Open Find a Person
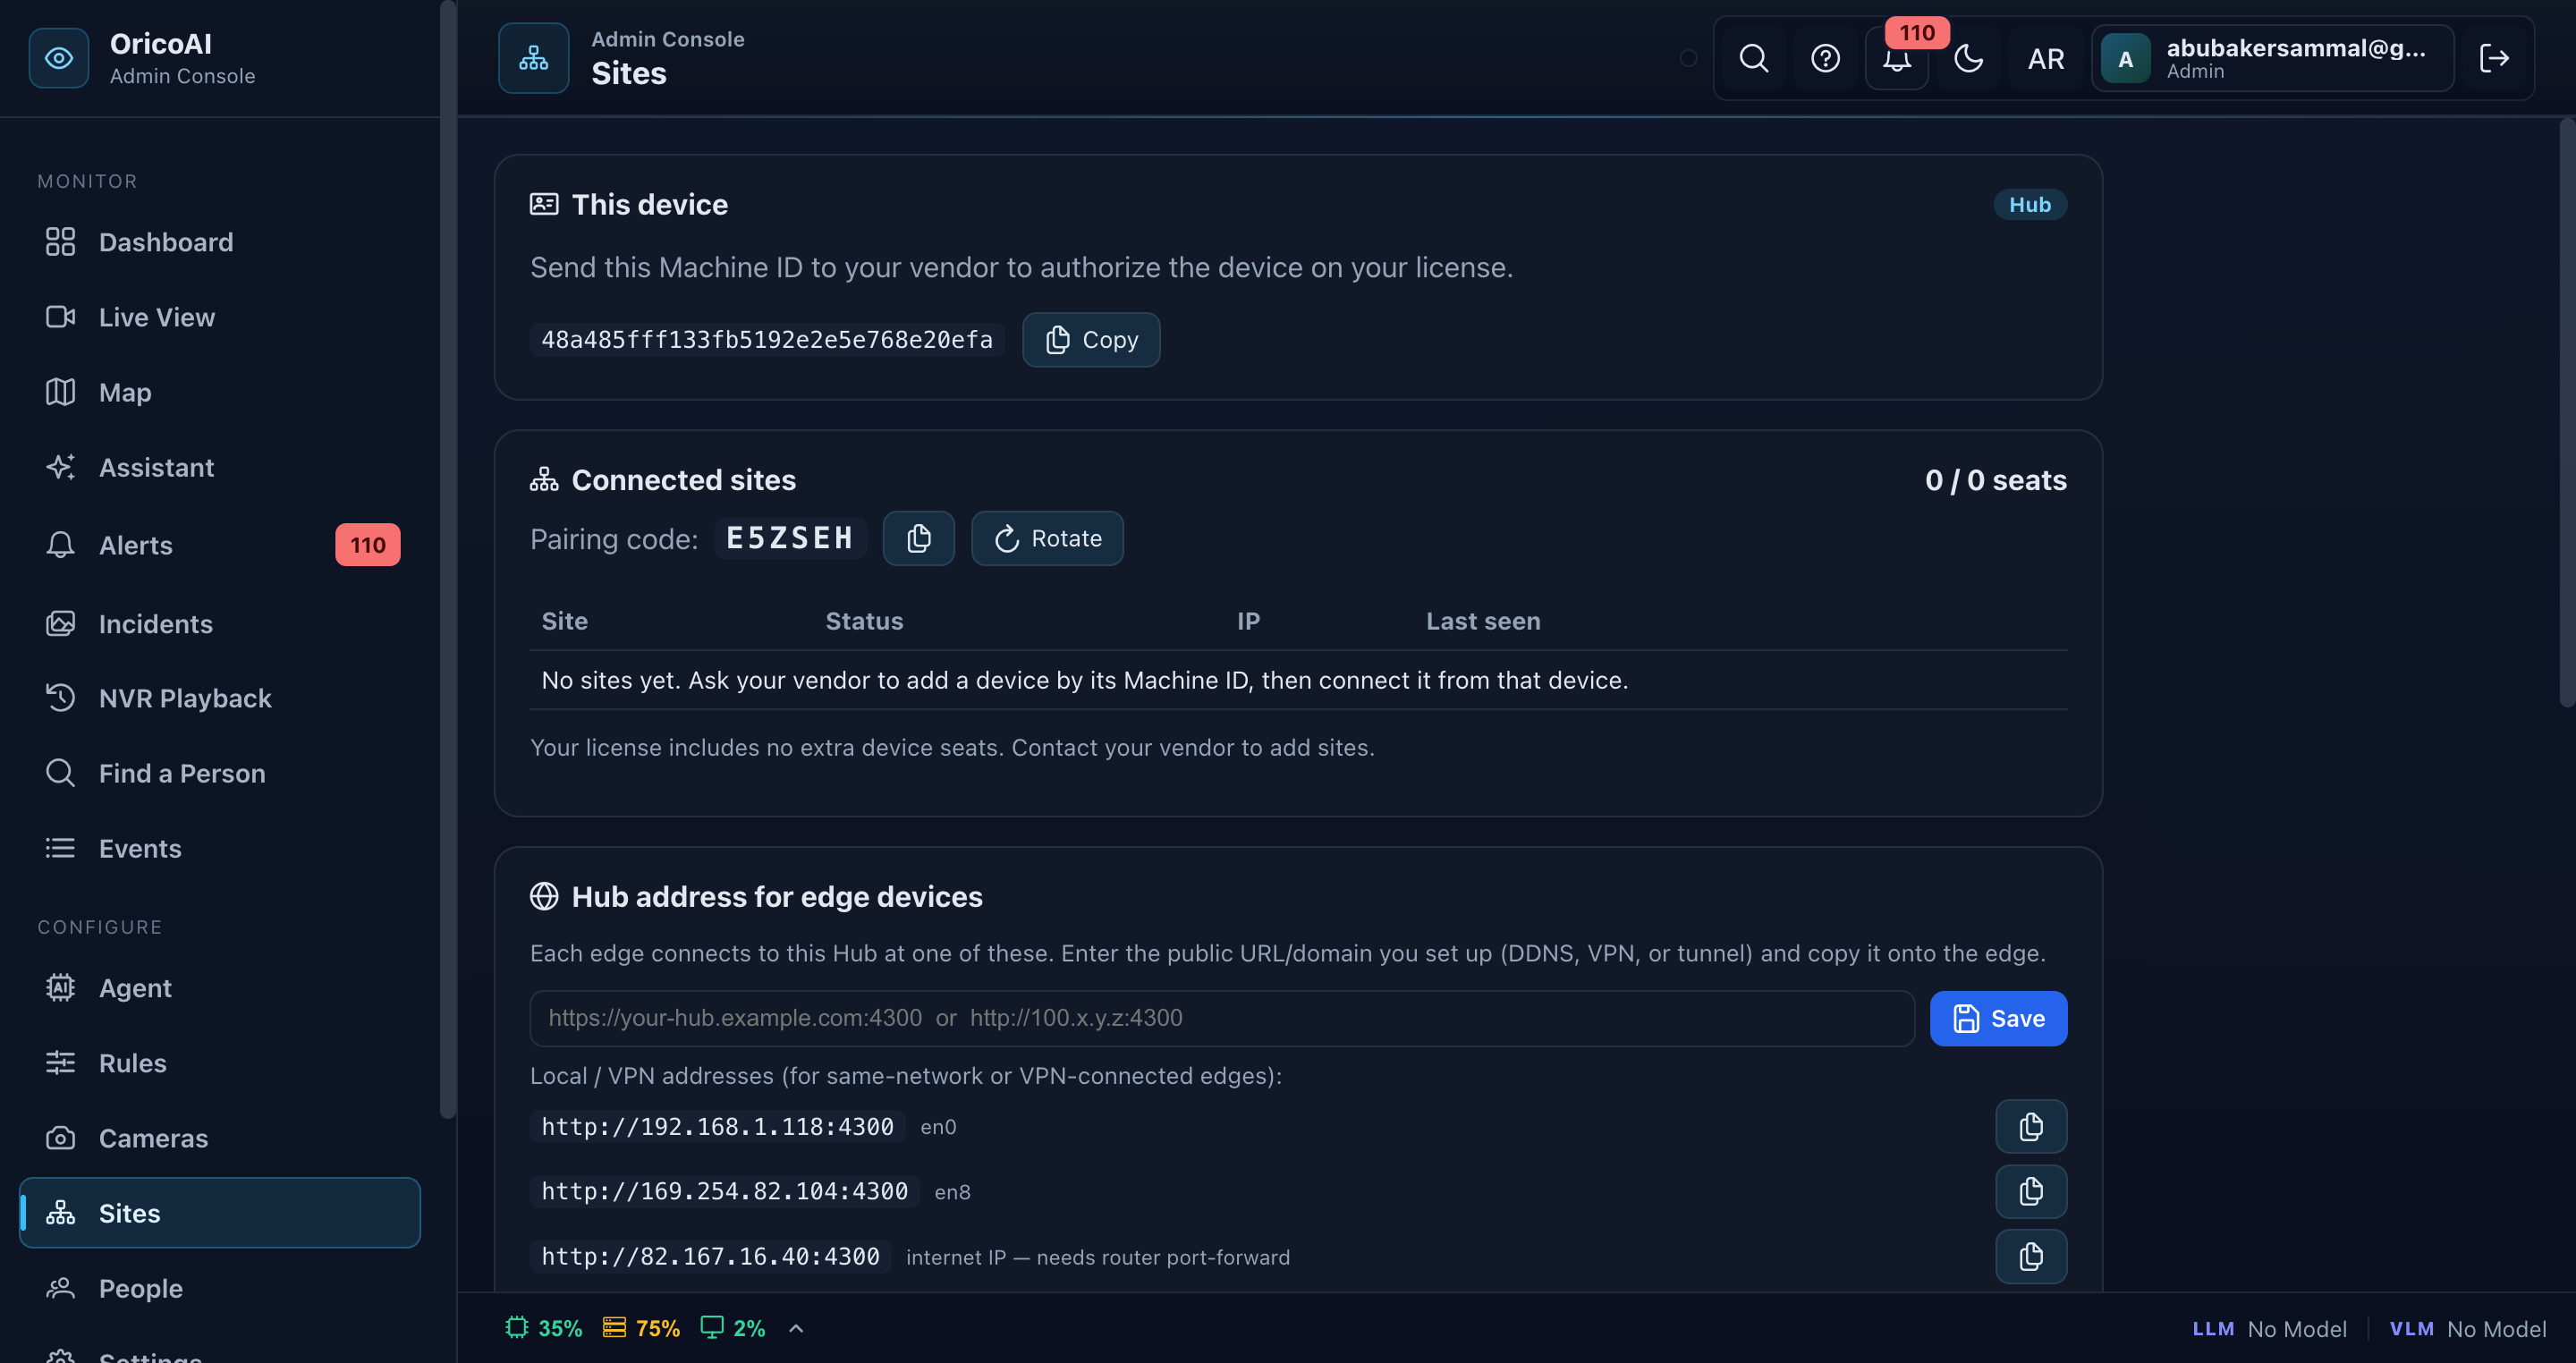Screen dimensions: 2576x1363 coord(220,773)
